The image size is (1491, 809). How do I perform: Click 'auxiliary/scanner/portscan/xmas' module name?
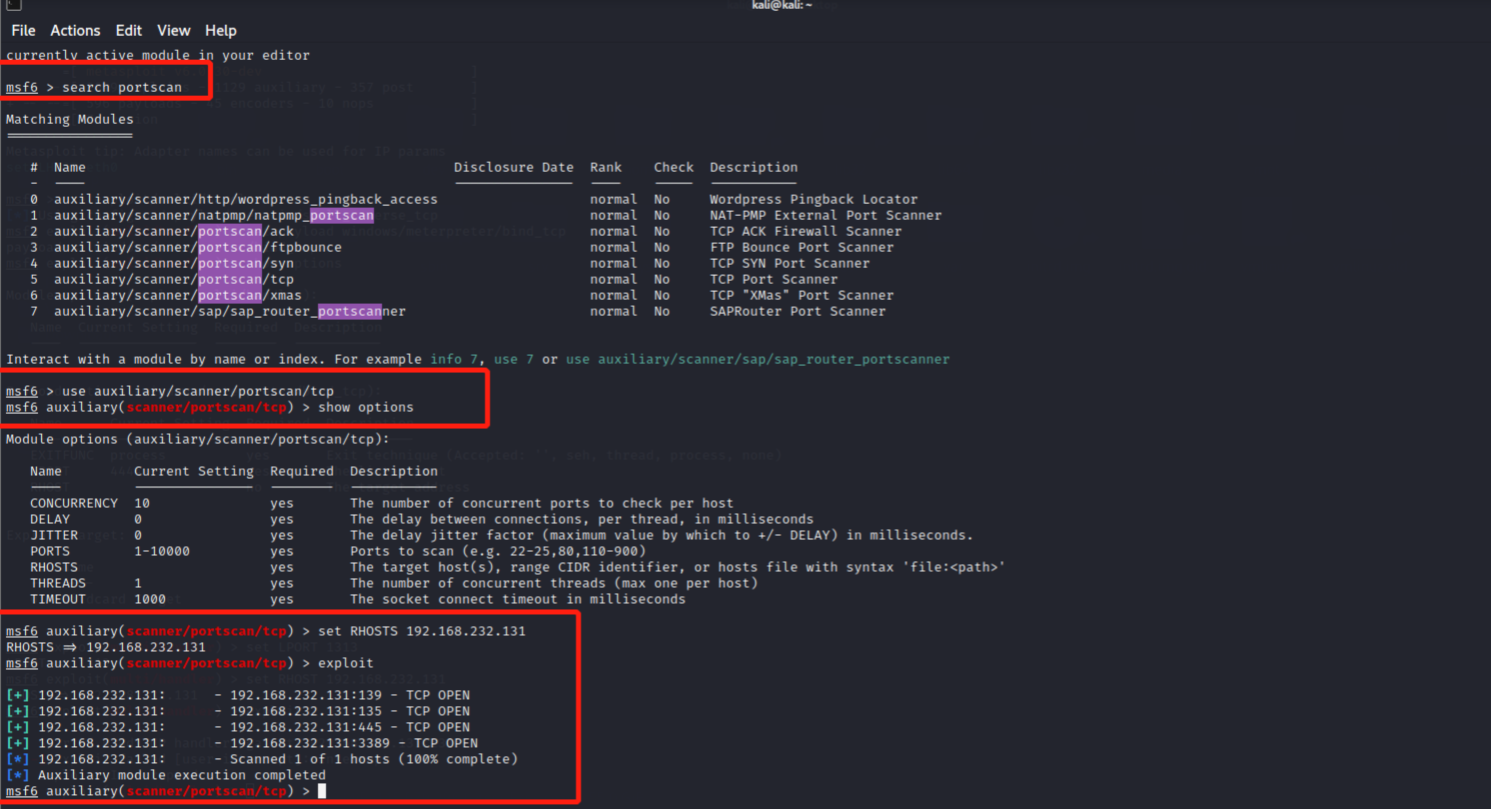(178, 295)
